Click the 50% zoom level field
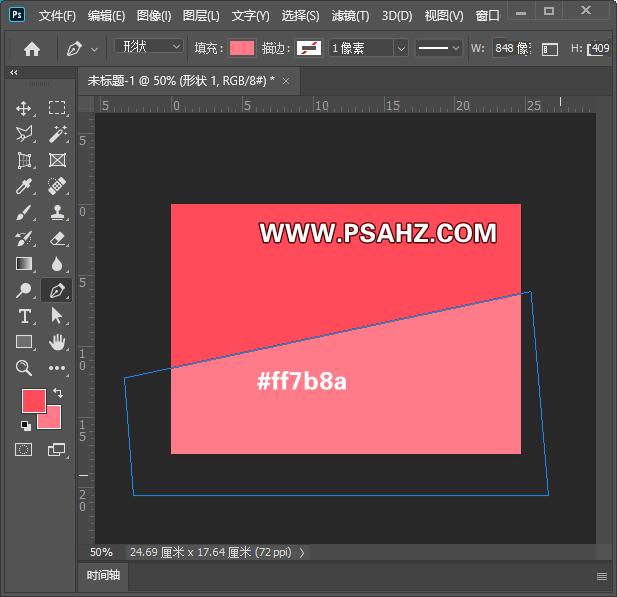This screenshot has width=617, height=597. (101, 553)
